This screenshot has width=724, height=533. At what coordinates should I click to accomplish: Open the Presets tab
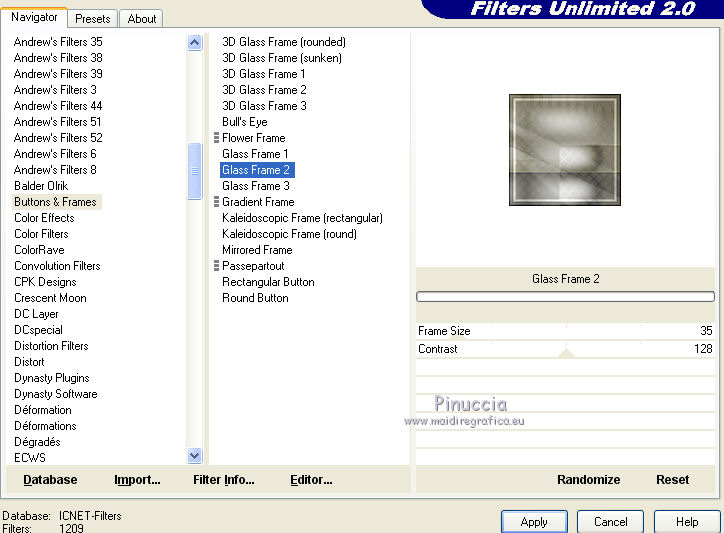click(93, 19)
